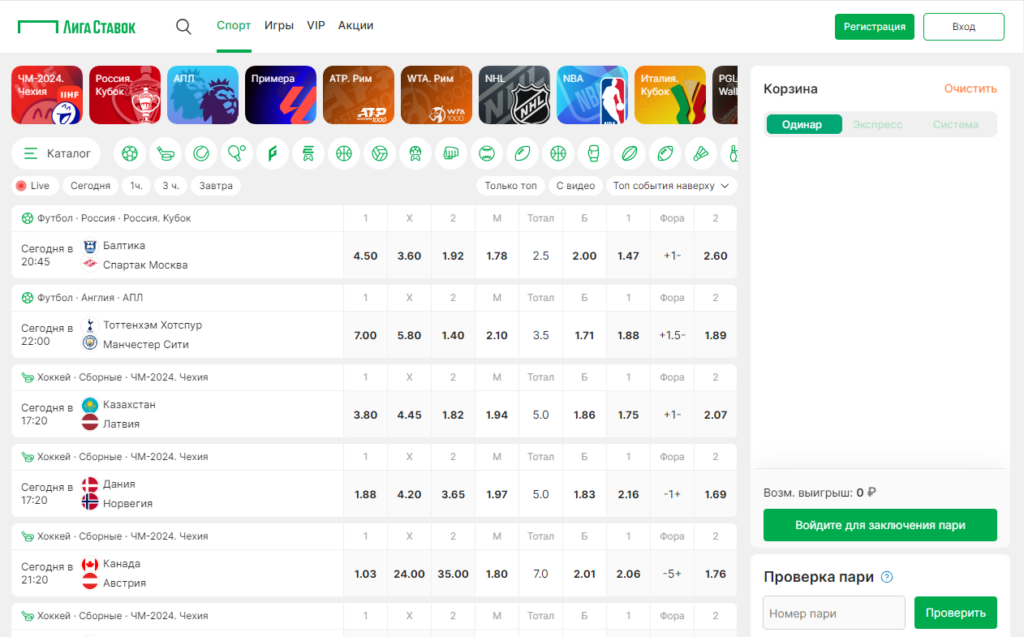
Task: Open the NBA tournament tile
Action: pos(592,95)
